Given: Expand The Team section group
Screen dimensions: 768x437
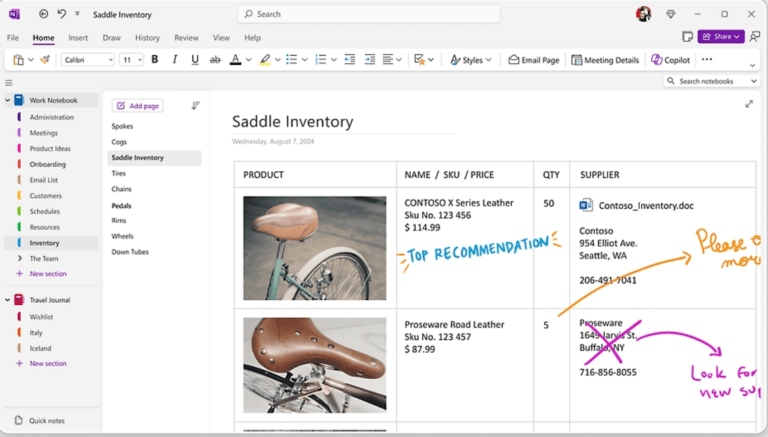Looking at the screenshot, I should pos(20,258).
